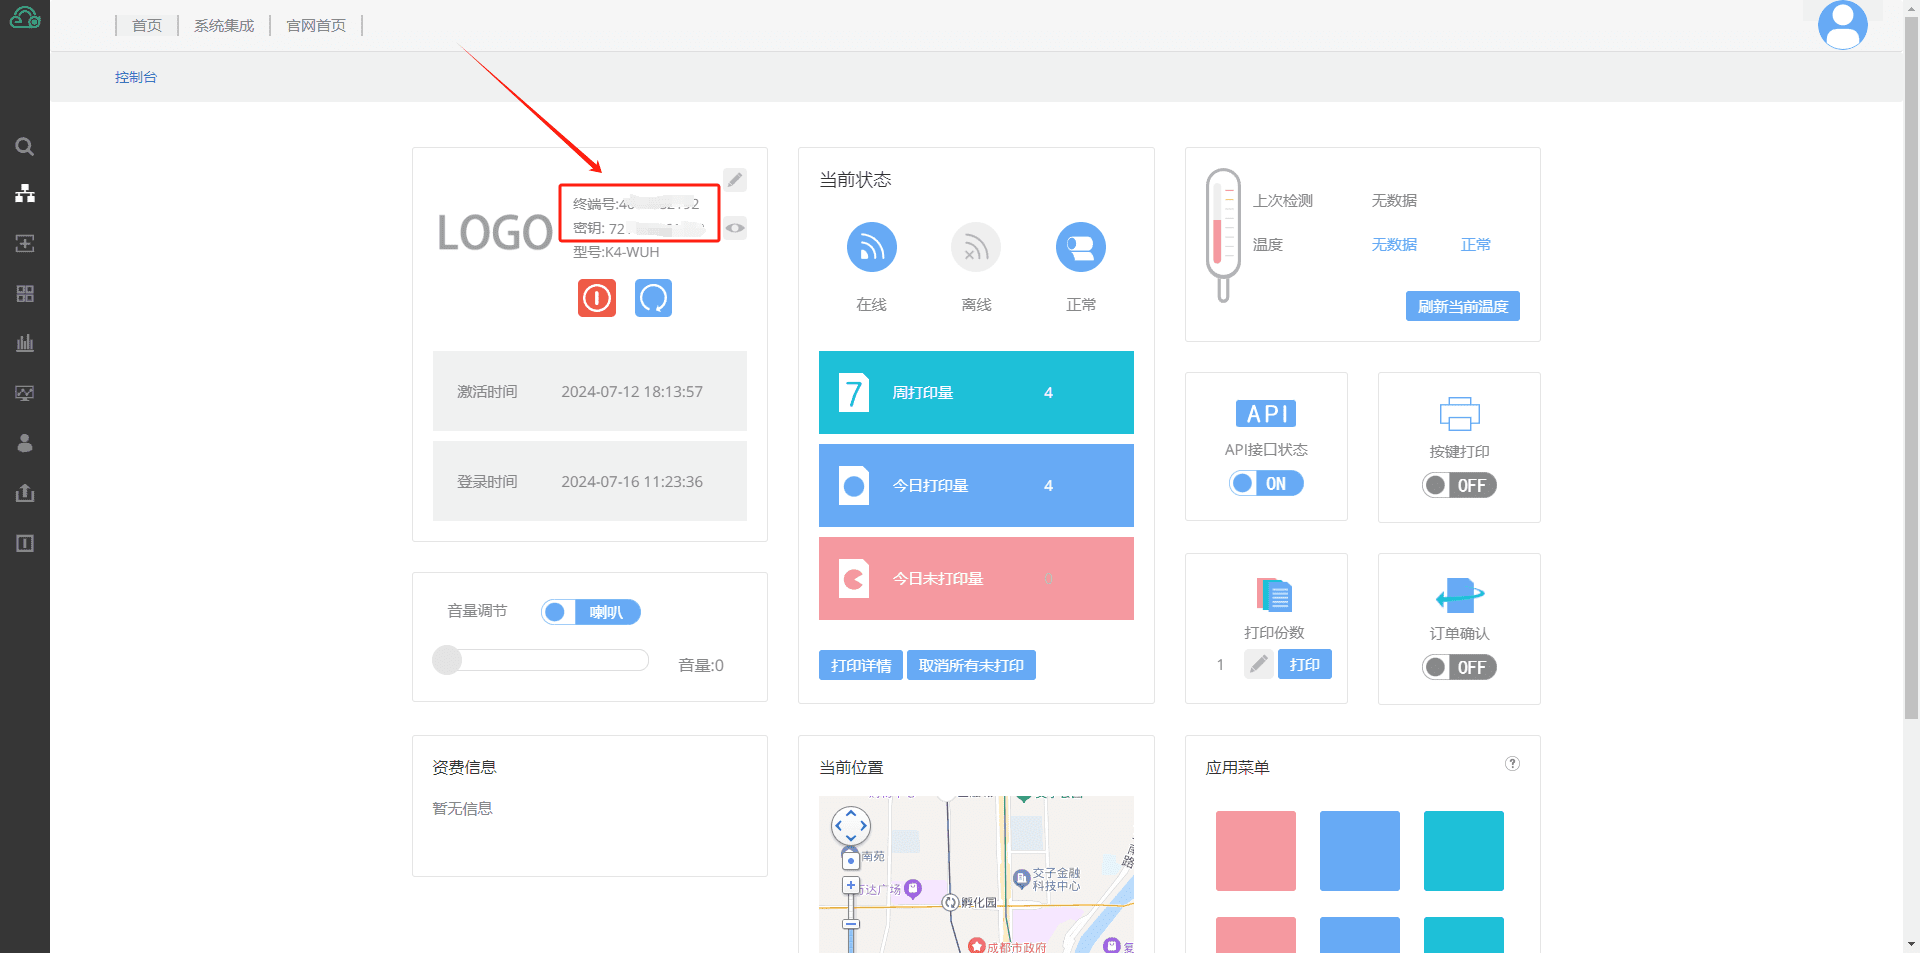Click the red power button icon

pos(597,298)
